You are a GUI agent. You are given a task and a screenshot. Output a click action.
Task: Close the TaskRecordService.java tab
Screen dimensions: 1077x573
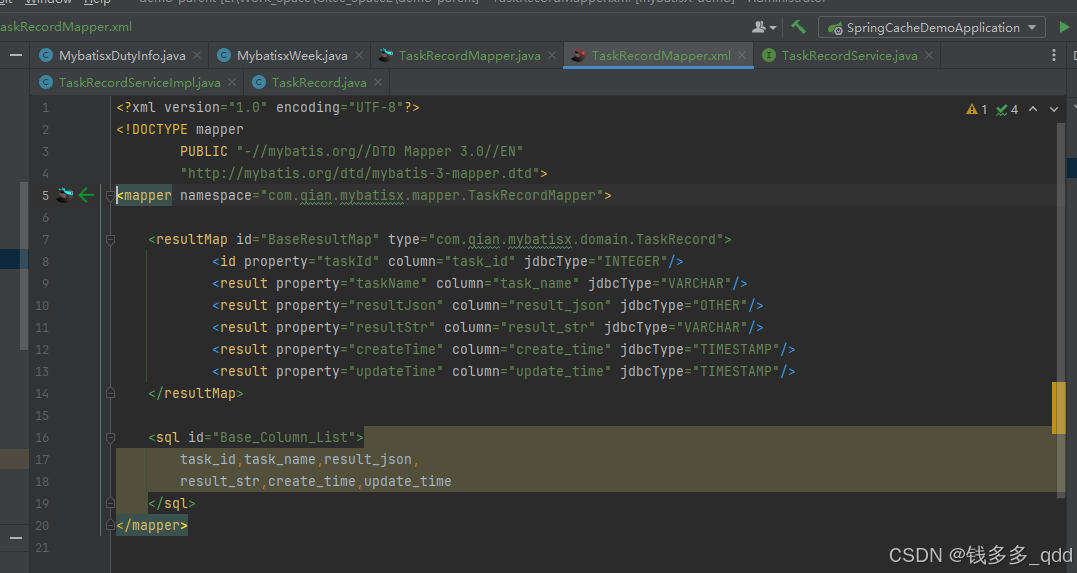929,56
